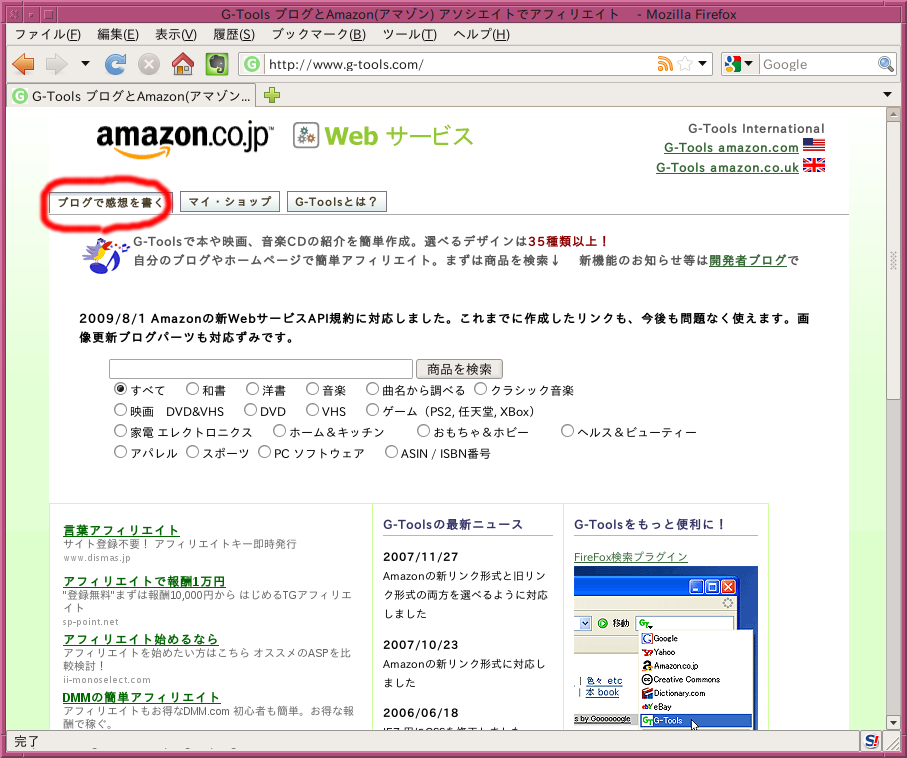The width and height of the screenshot is (907, 758).
Task: Open a new tab with the plus icon
Action: 272,95
